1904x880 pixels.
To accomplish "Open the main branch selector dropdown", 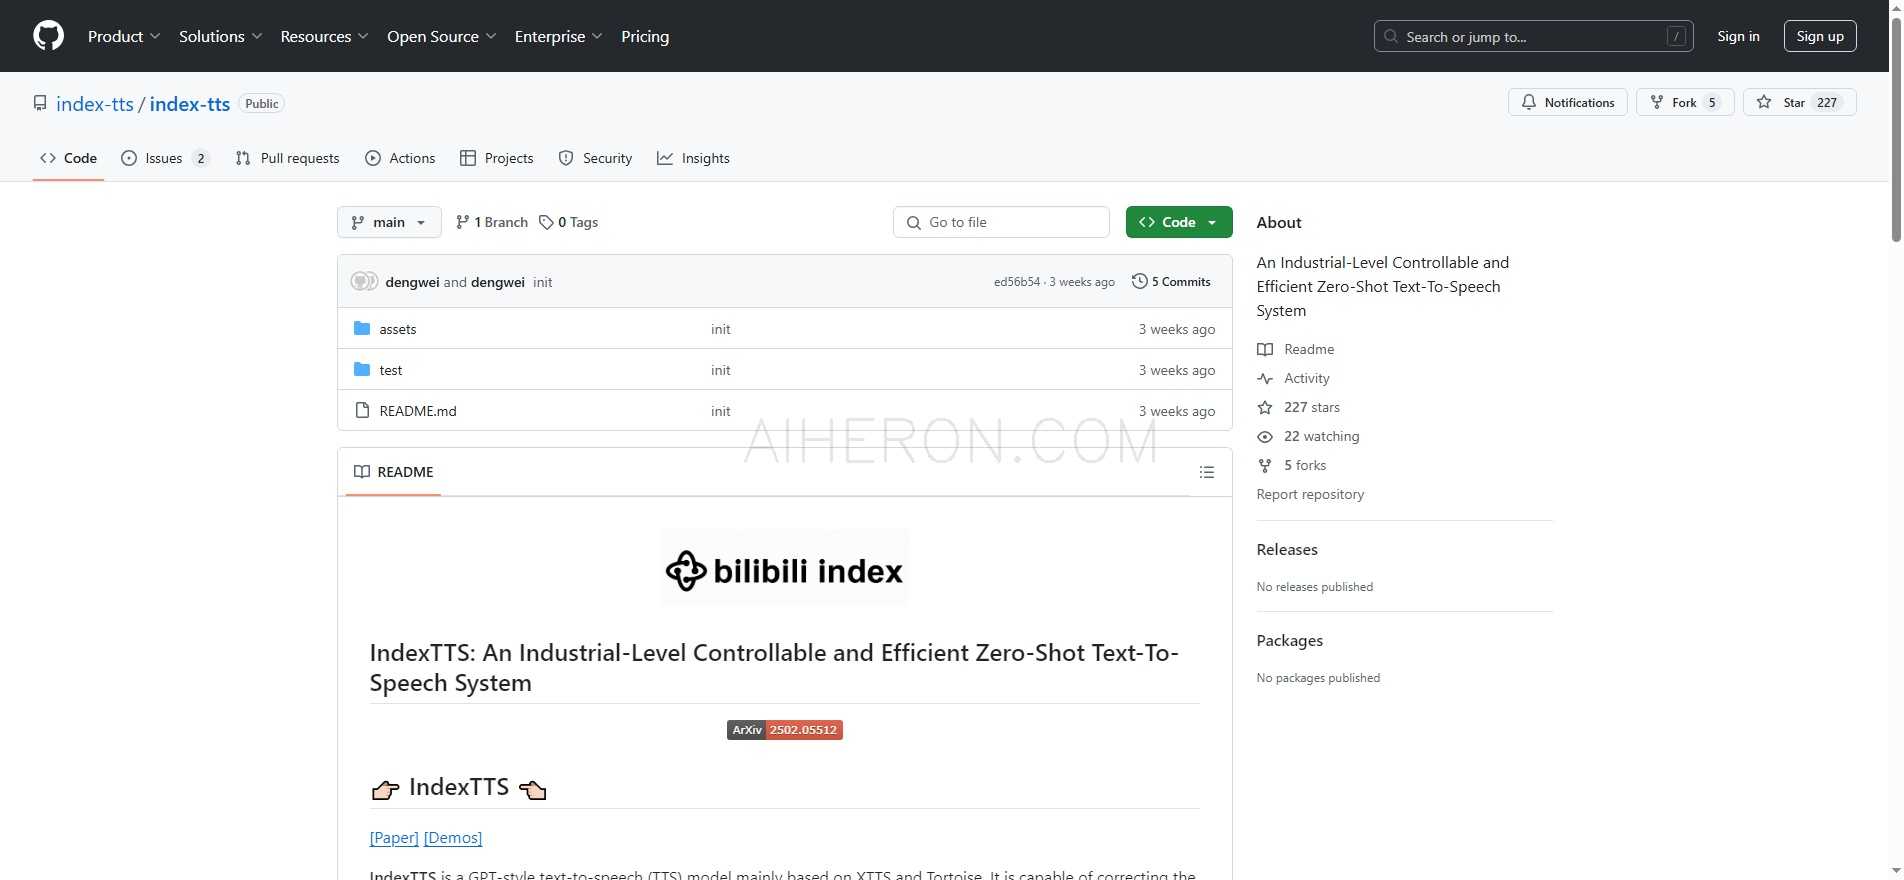I will click(x=389, y=222).
